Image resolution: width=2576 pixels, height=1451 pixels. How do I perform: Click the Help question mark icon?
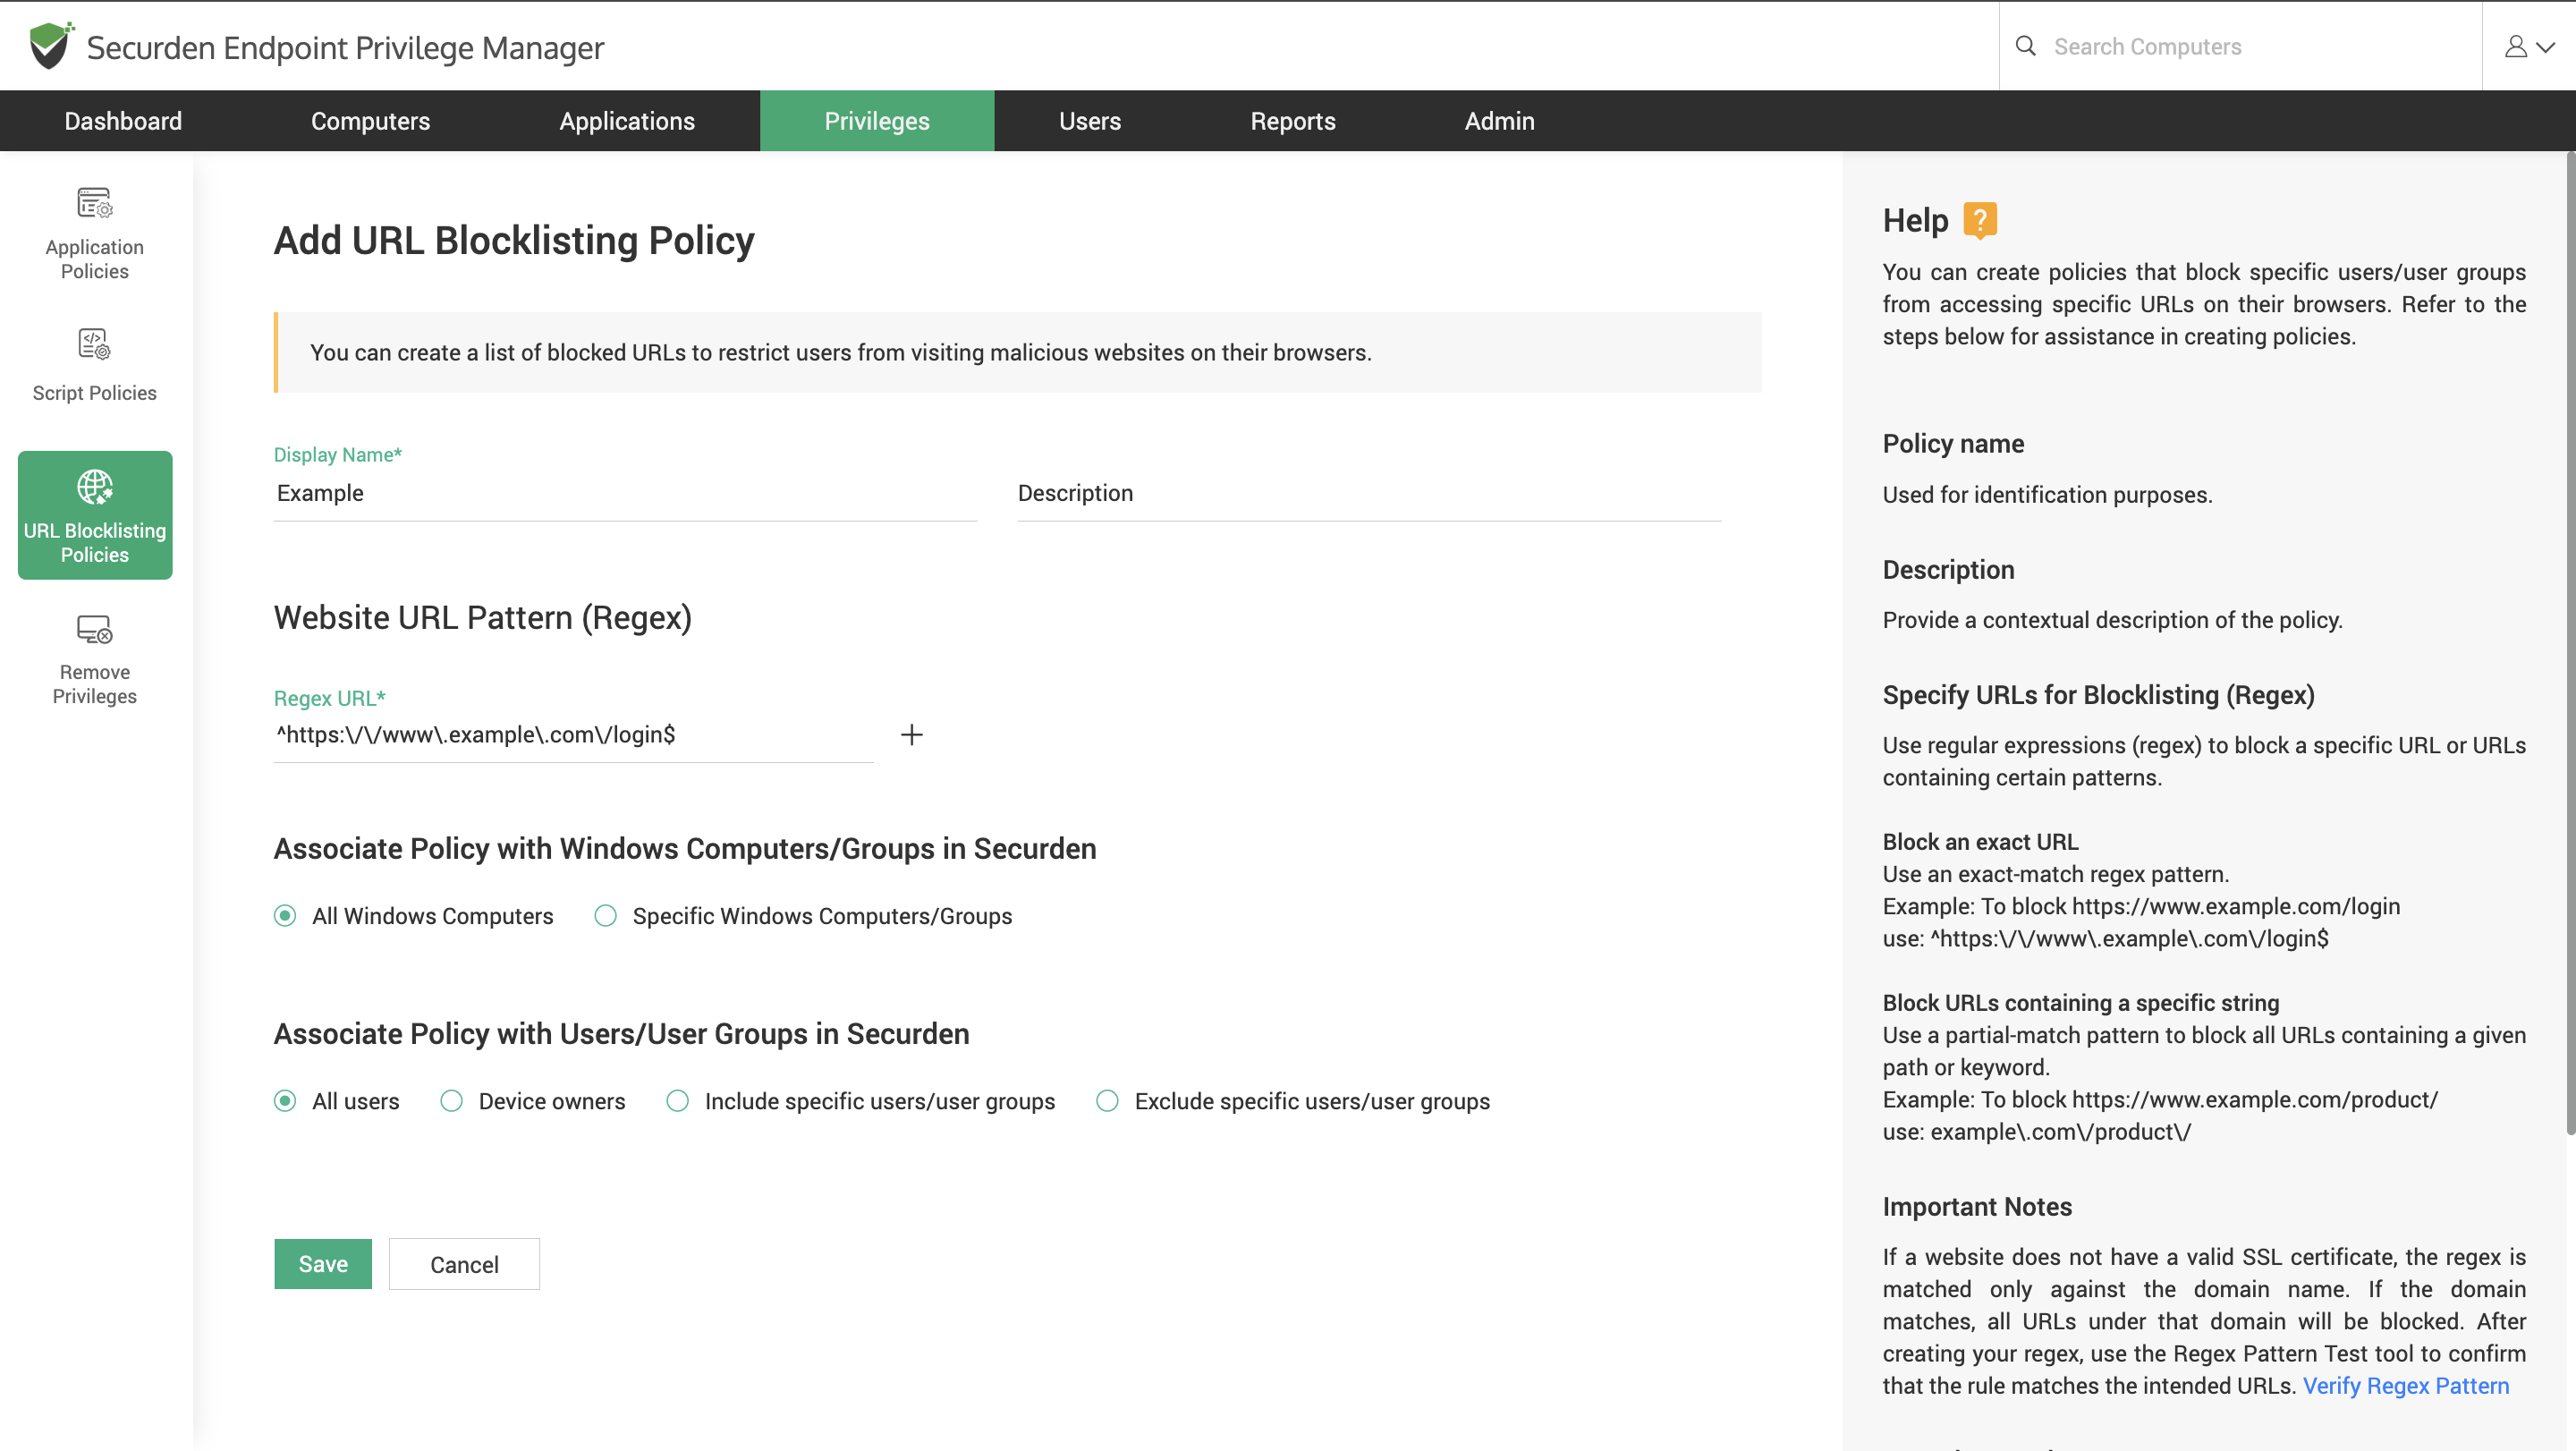coord(1979,220)
